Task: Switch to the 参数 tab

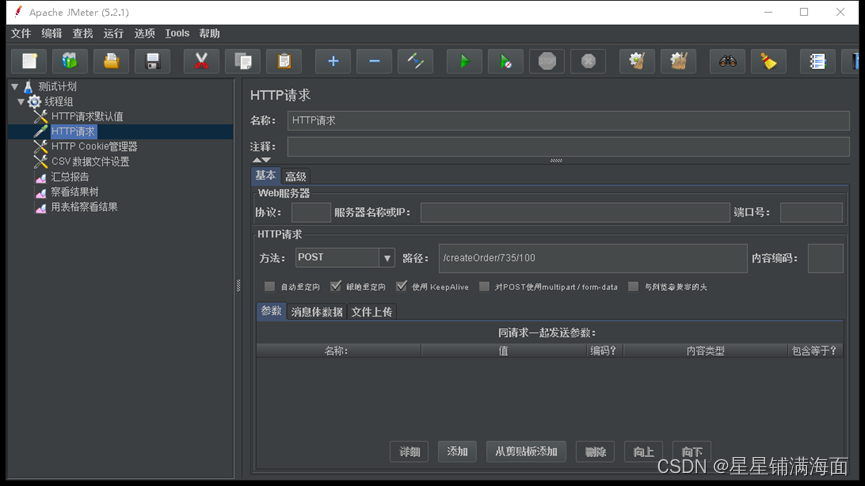Action: point(271,311)
